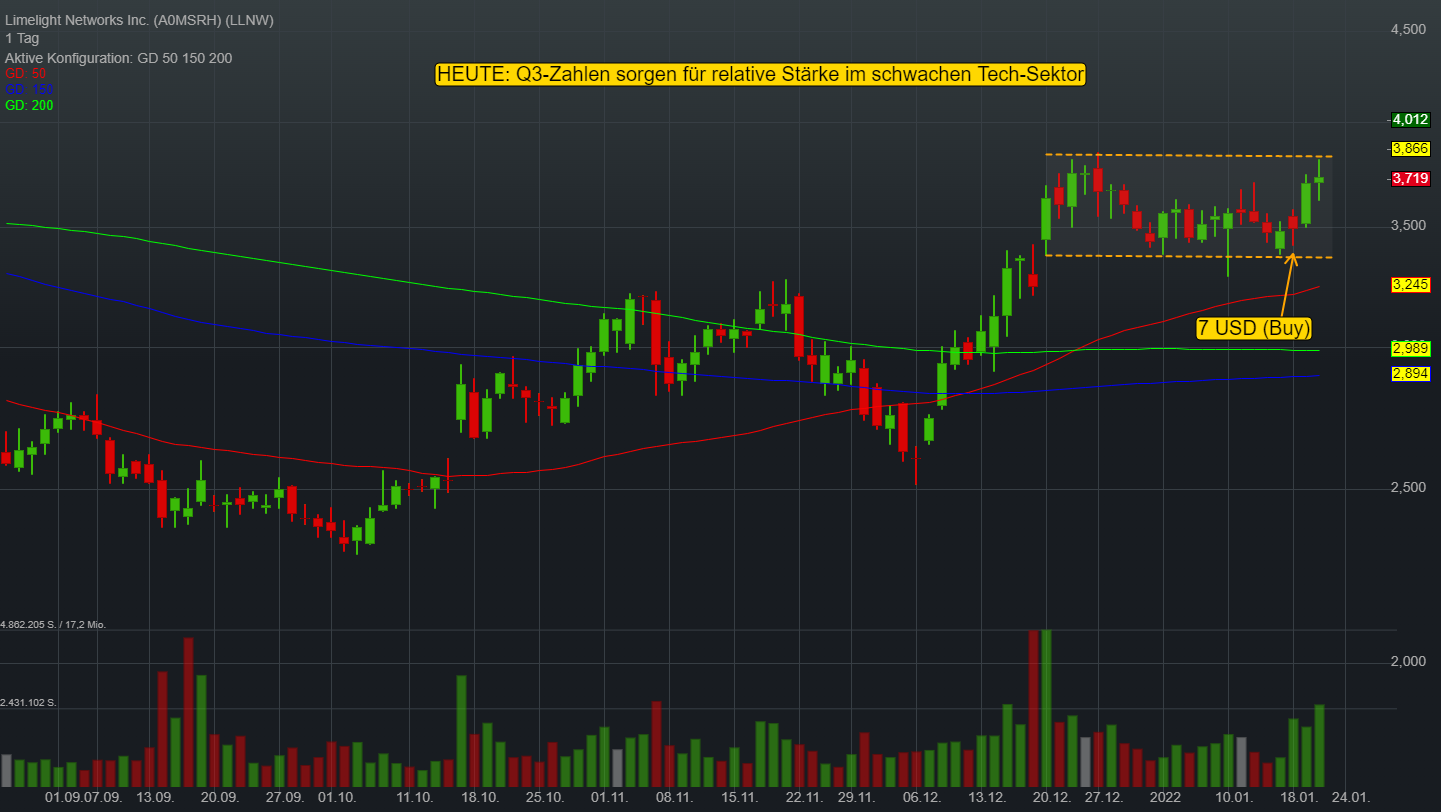
Task: Click the '2.431.102 S.' volume label
Action: tap(29, 703)
